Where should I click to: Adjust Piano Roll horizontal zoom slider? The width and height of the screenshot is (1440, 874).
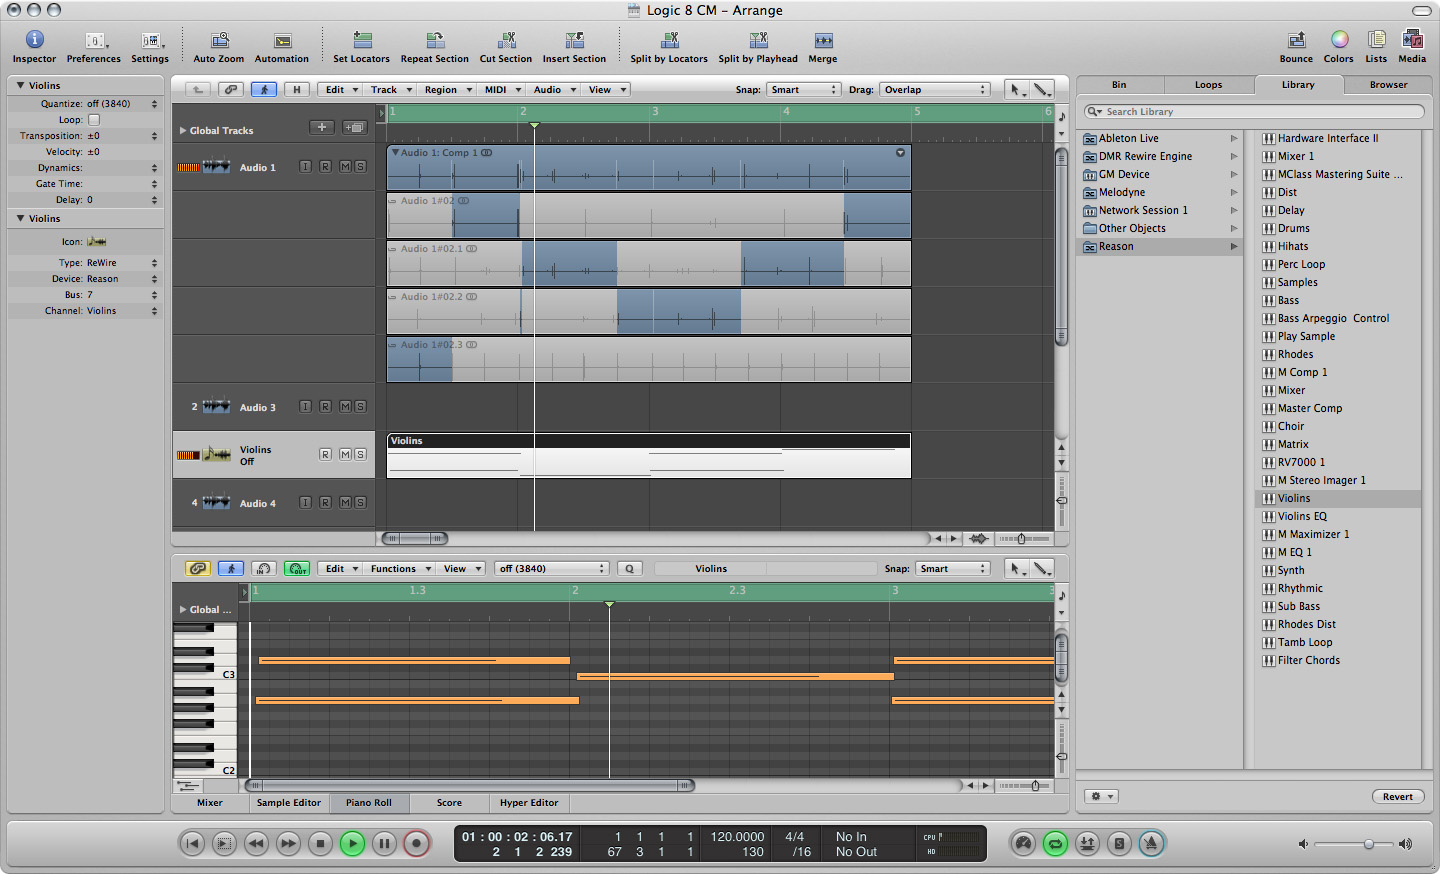tap(1035, 785)
